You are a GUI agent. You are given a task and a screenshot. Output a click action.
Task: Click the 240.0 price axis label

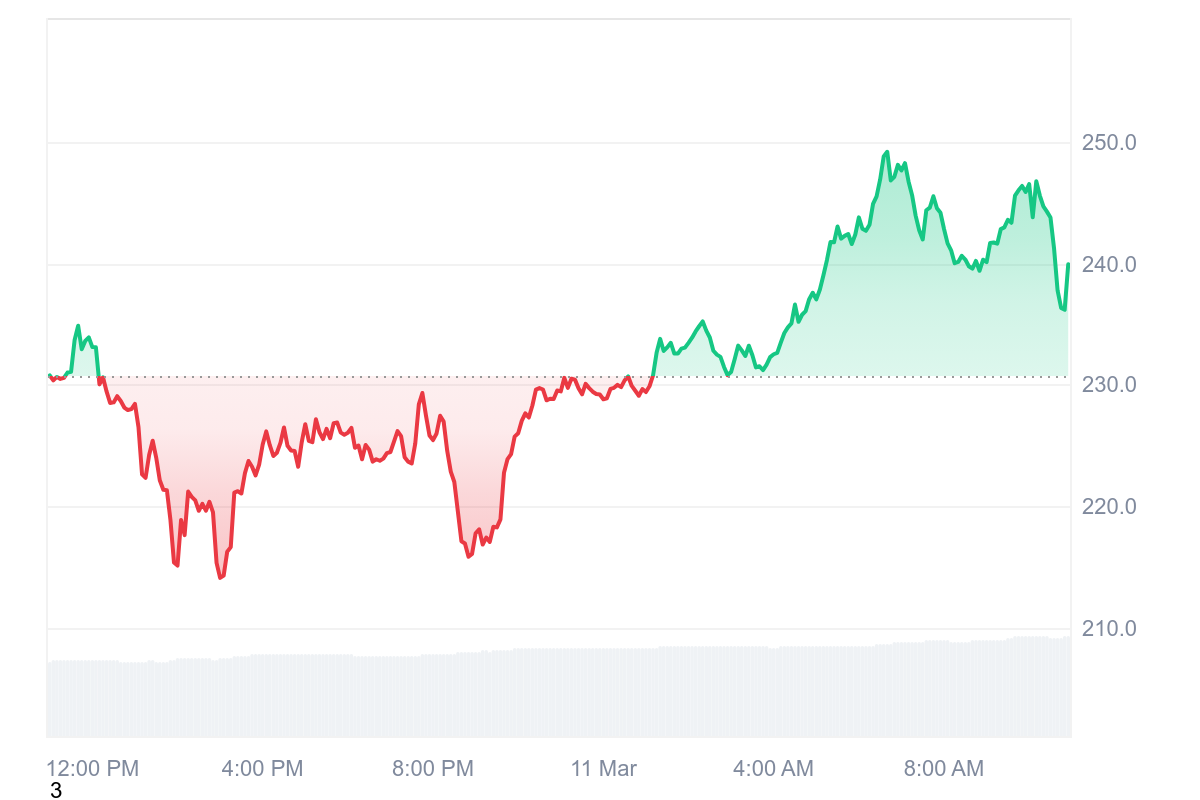1109,265
